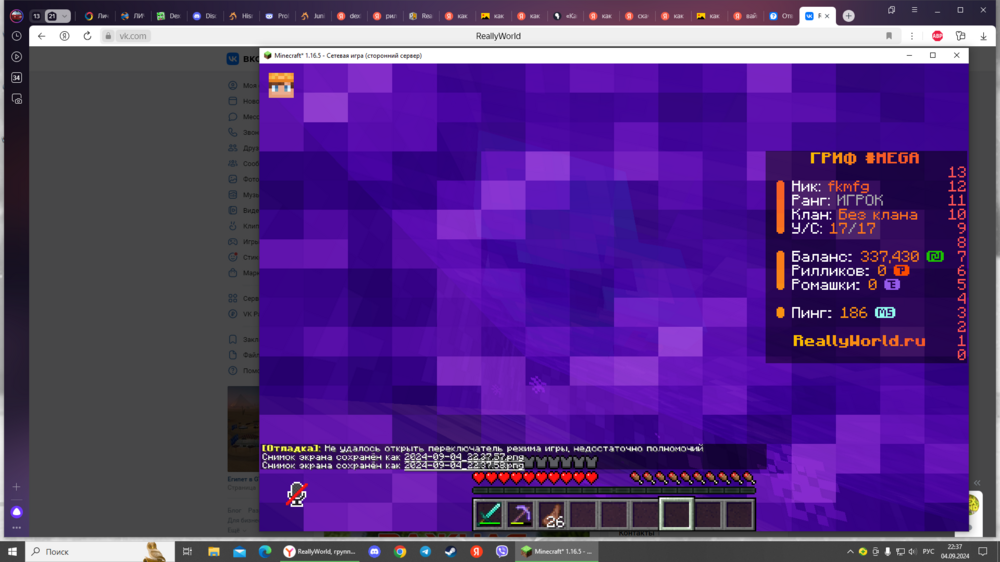Screen dimensions: 1000x562
Task: Click the player head avatar in game
Action: point(281,85)
